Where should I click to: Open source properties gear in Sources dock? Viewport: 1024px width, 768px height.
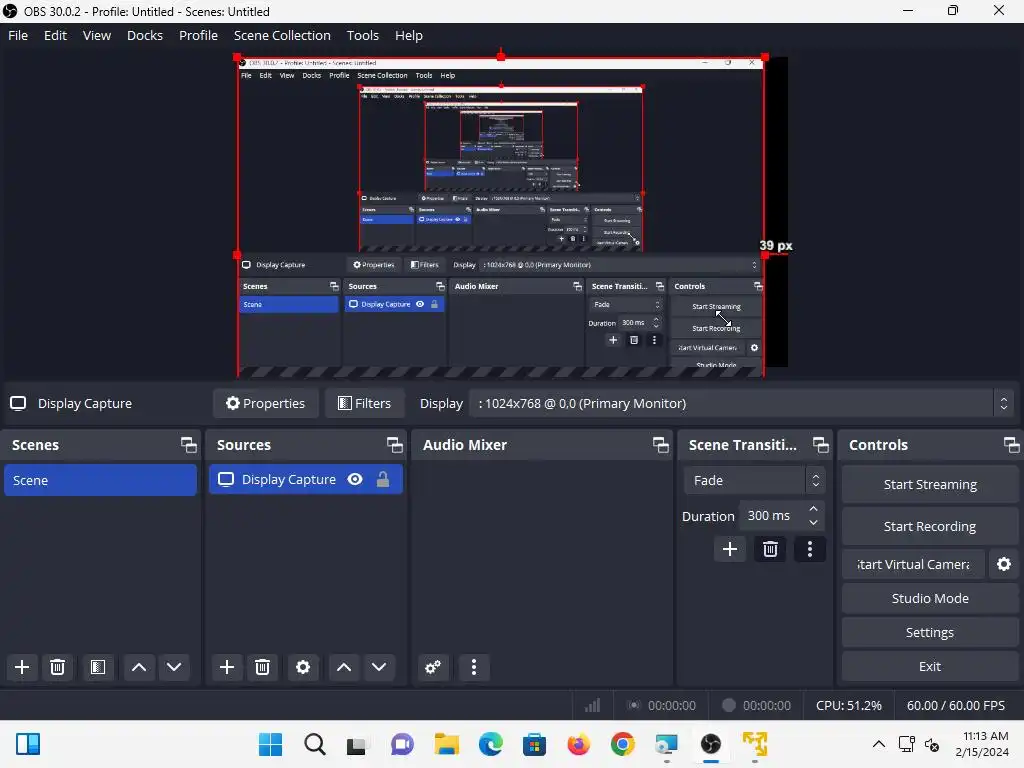[x=303, y=667]
